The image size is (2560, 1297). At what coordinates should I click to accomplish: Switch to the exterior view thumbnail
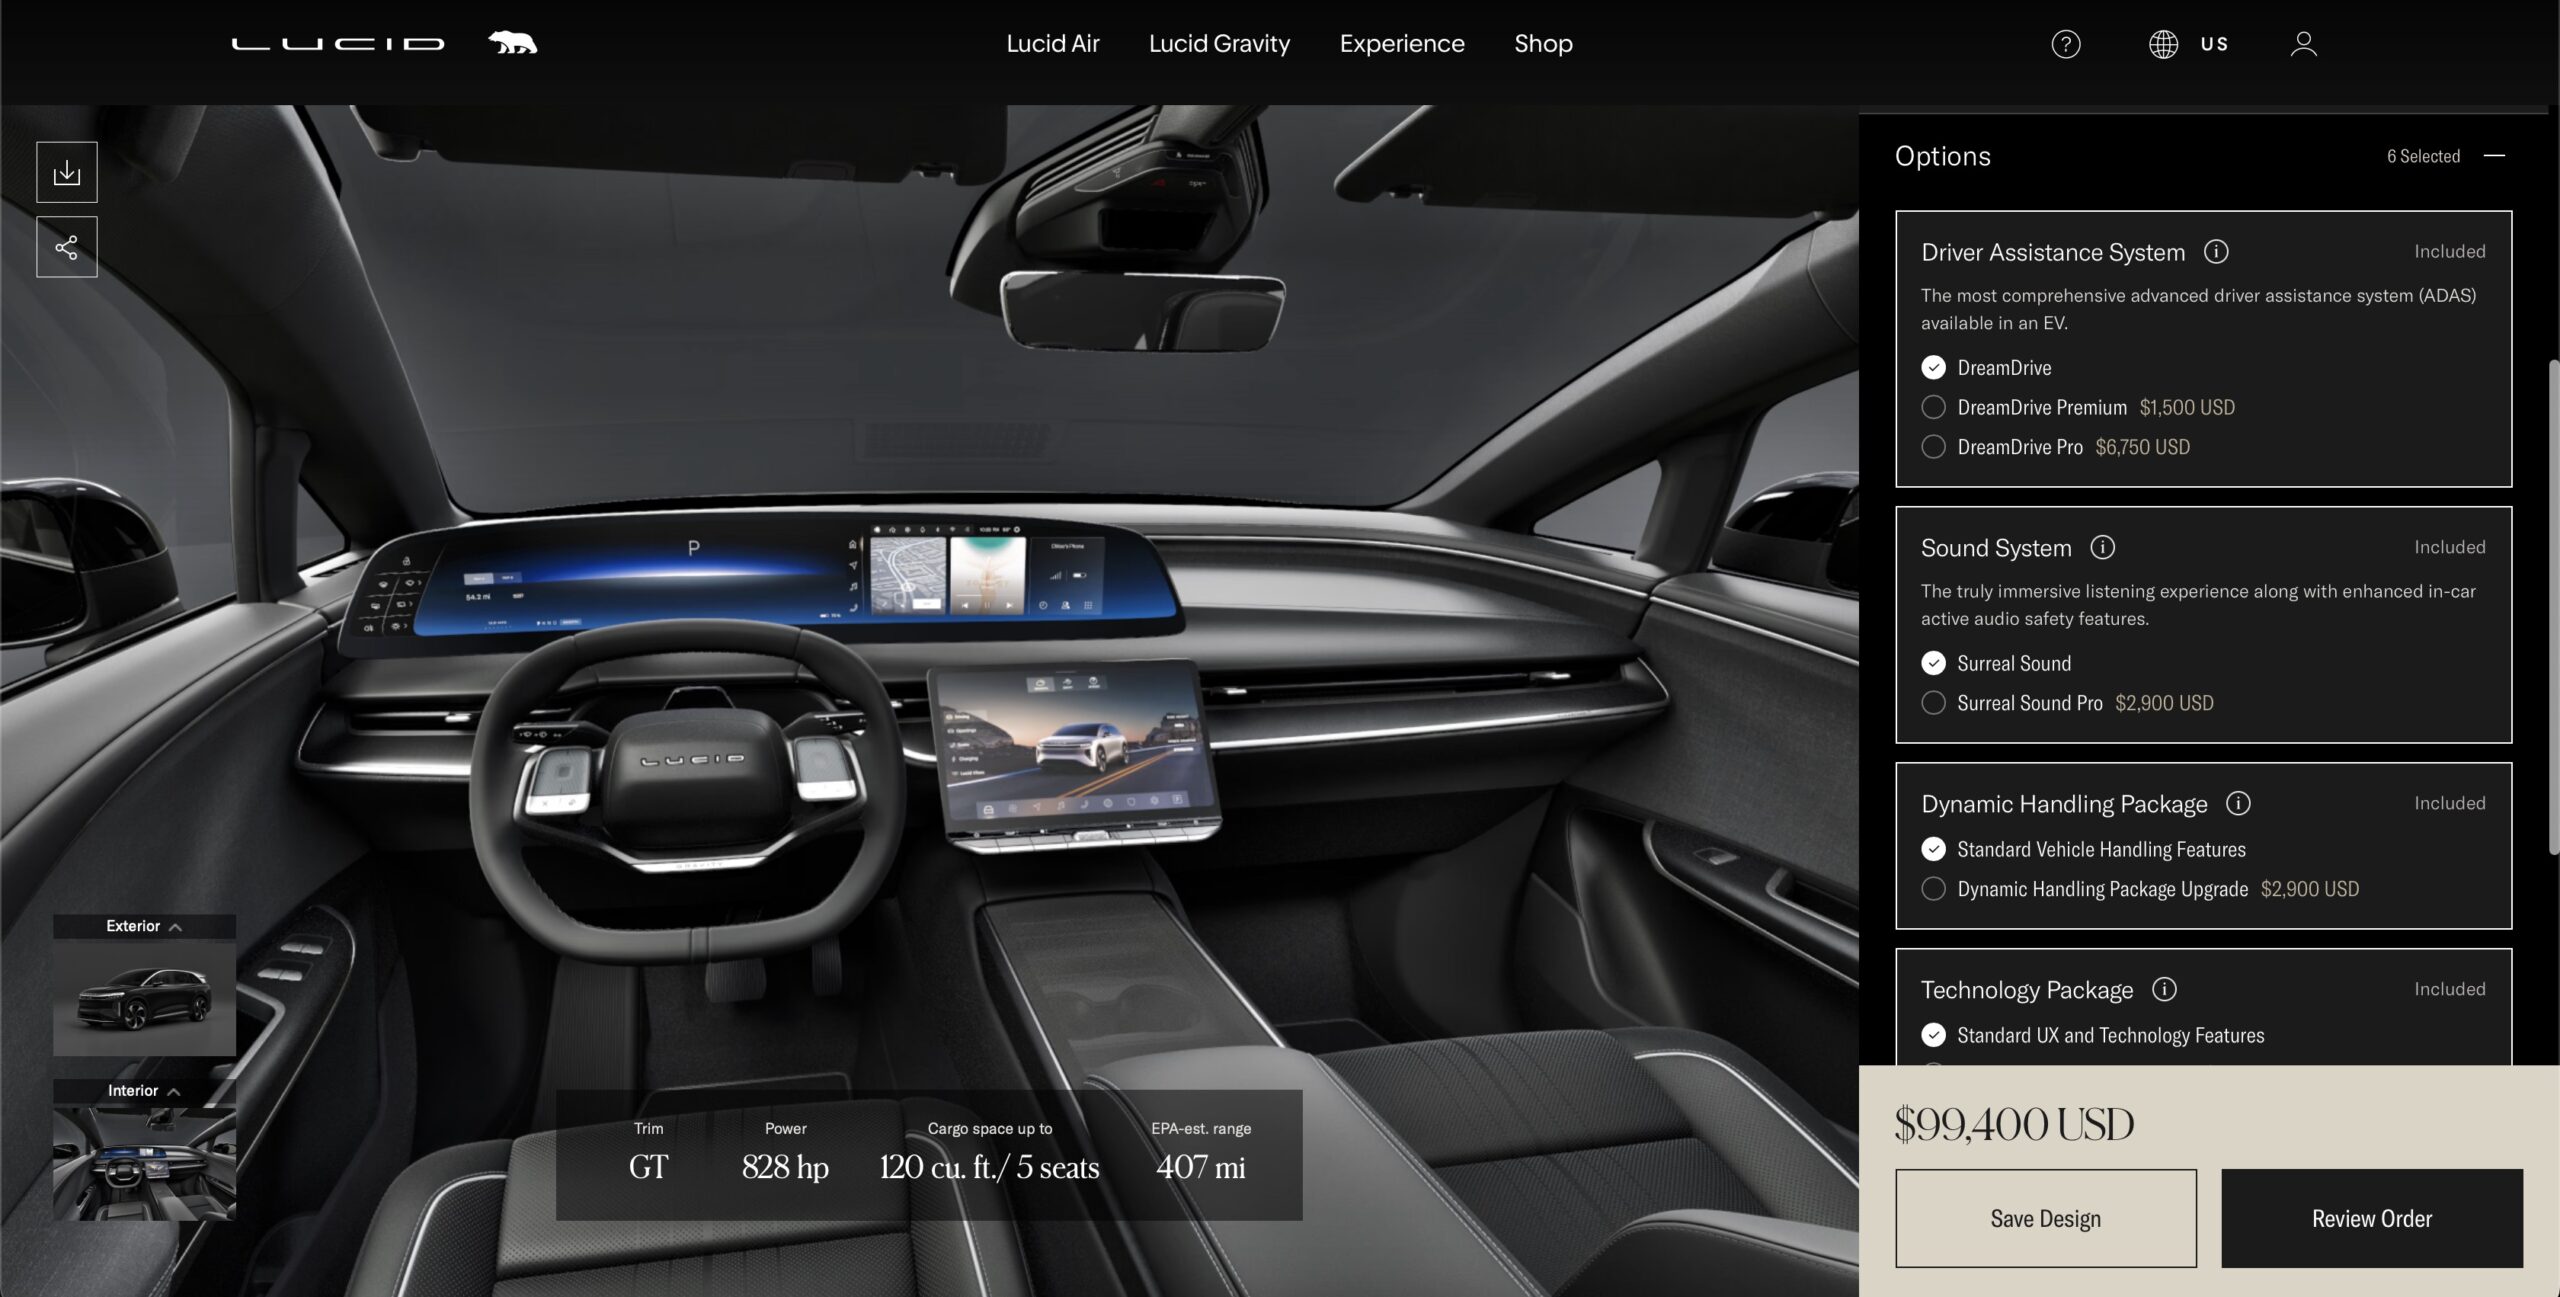coord(144,997)
